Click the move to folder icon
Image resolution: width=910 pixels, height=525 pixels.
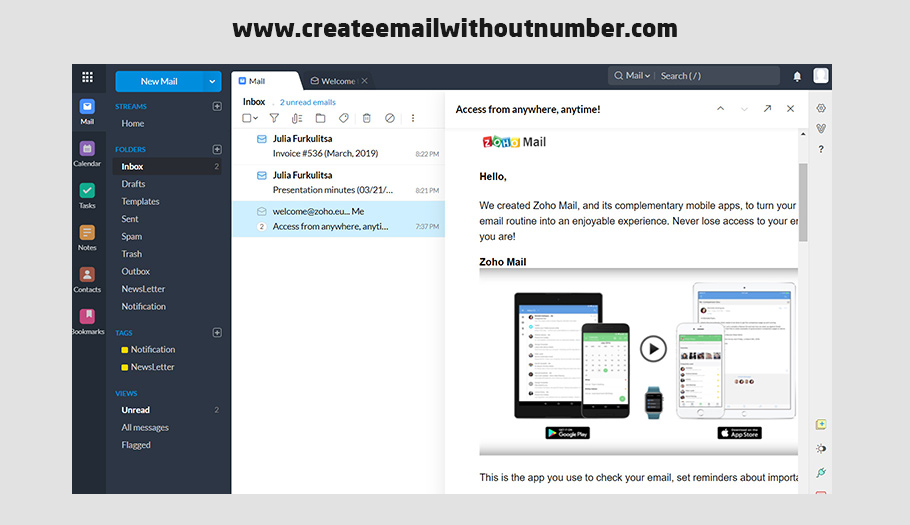point(320,118)
